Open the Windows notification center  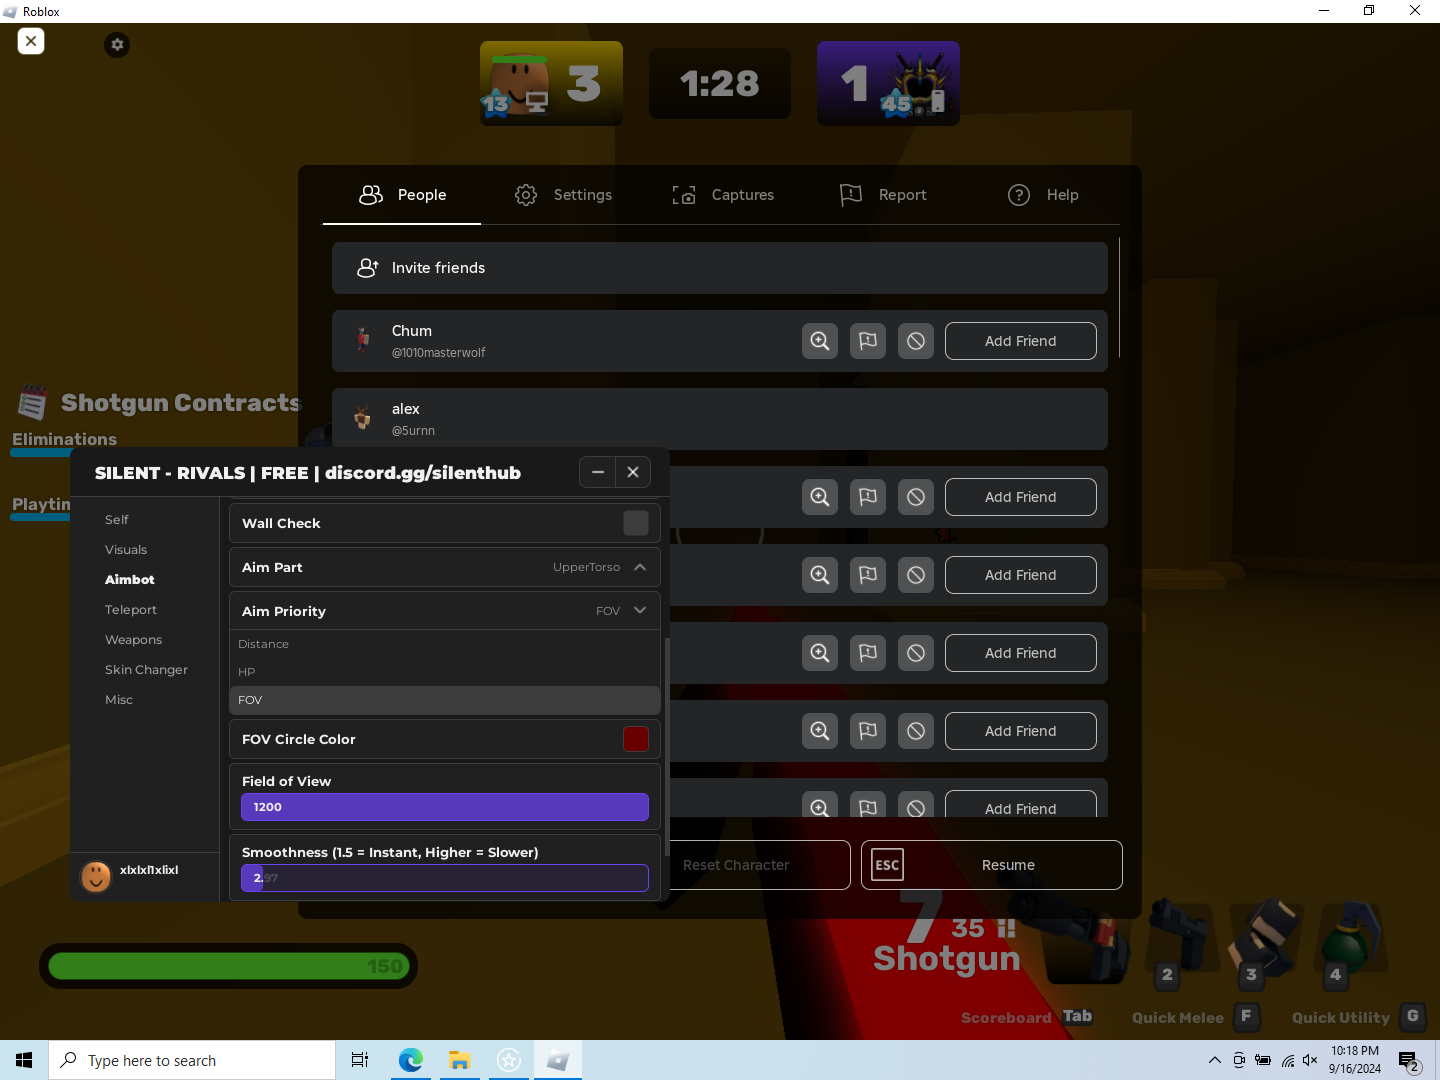coord(1409,1061)
